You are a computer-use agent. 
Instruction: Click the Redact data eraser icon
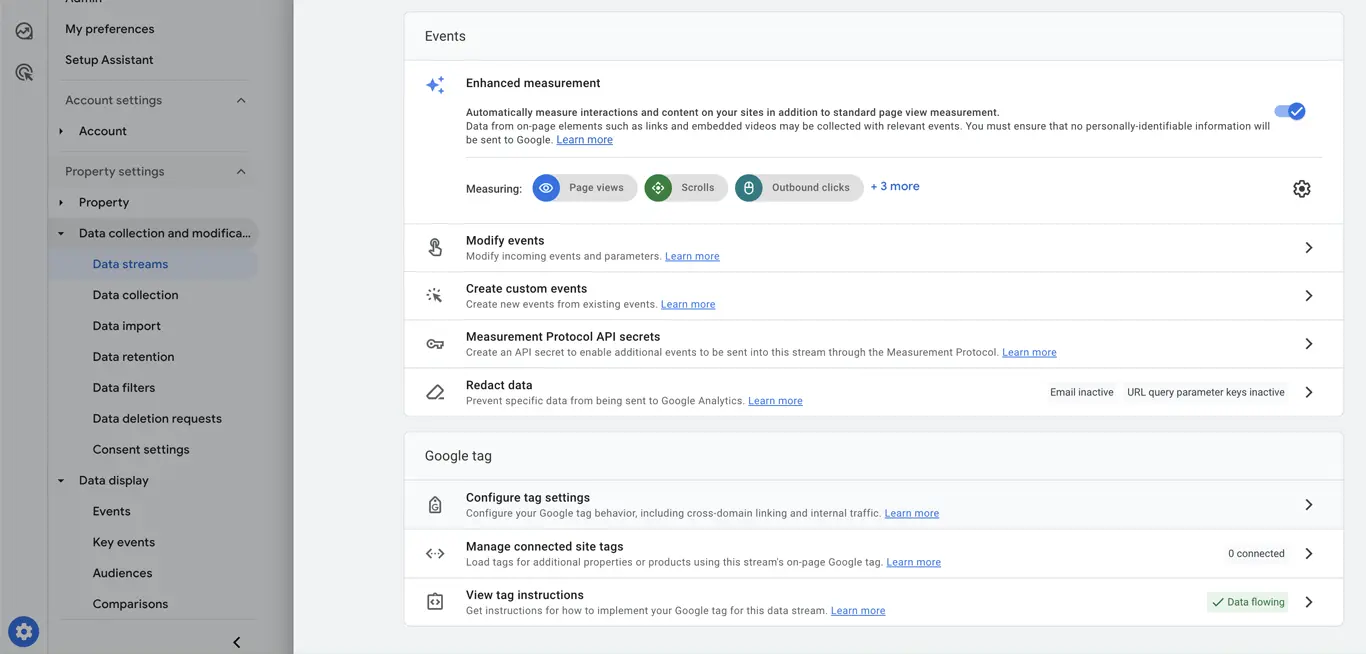pyautogui.click(x=435, y=392)
